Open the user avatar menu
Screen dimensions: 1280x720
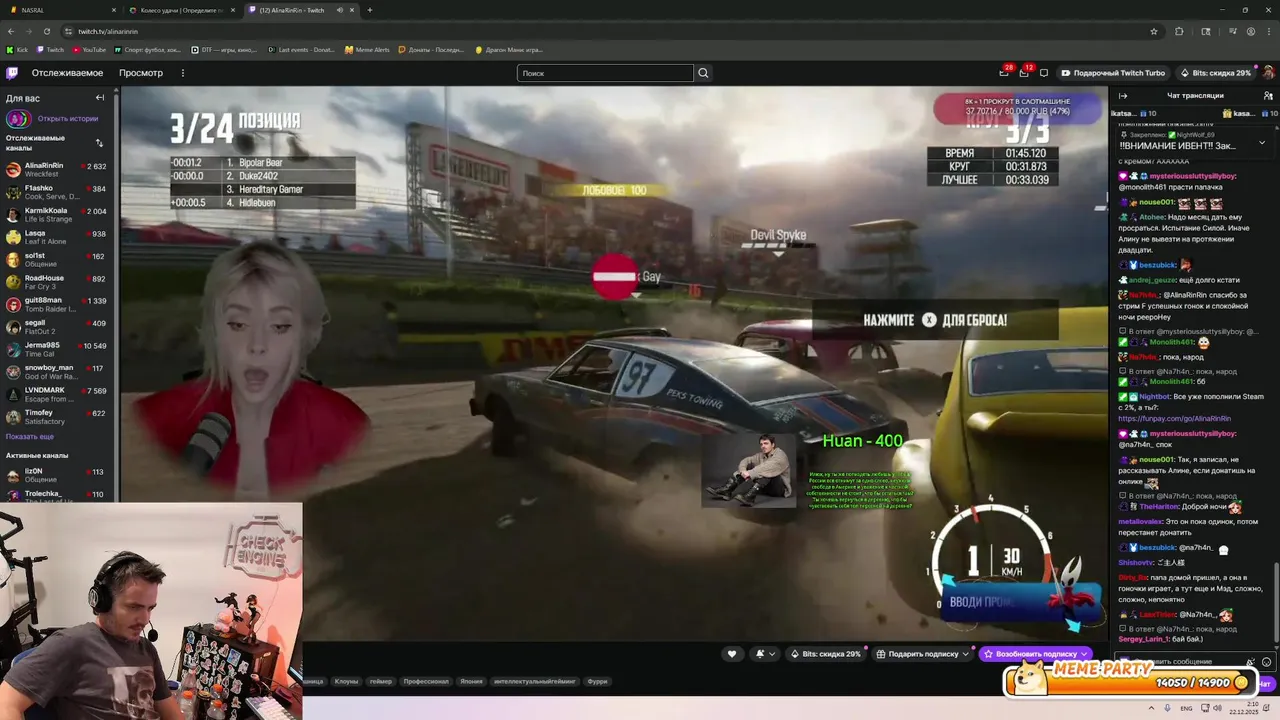click(1269, 73)
